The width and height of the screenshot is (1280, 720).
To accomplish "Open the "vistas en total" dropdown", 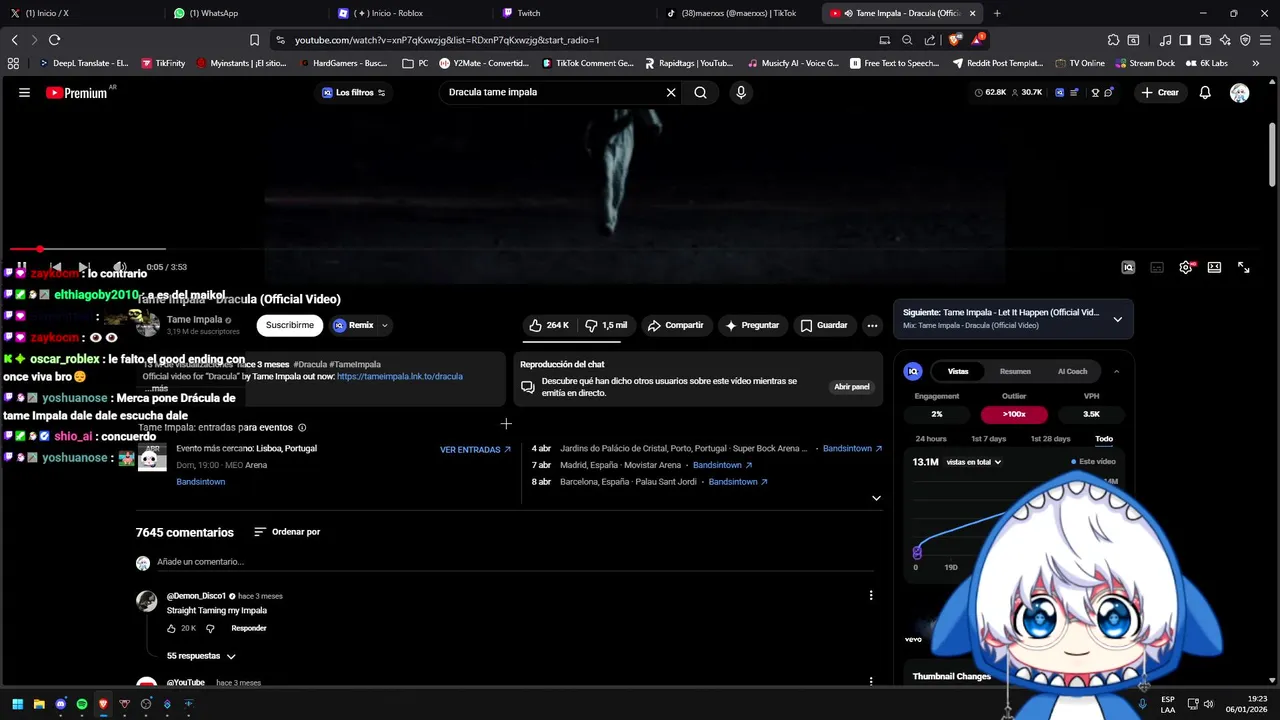I will 973,462.
